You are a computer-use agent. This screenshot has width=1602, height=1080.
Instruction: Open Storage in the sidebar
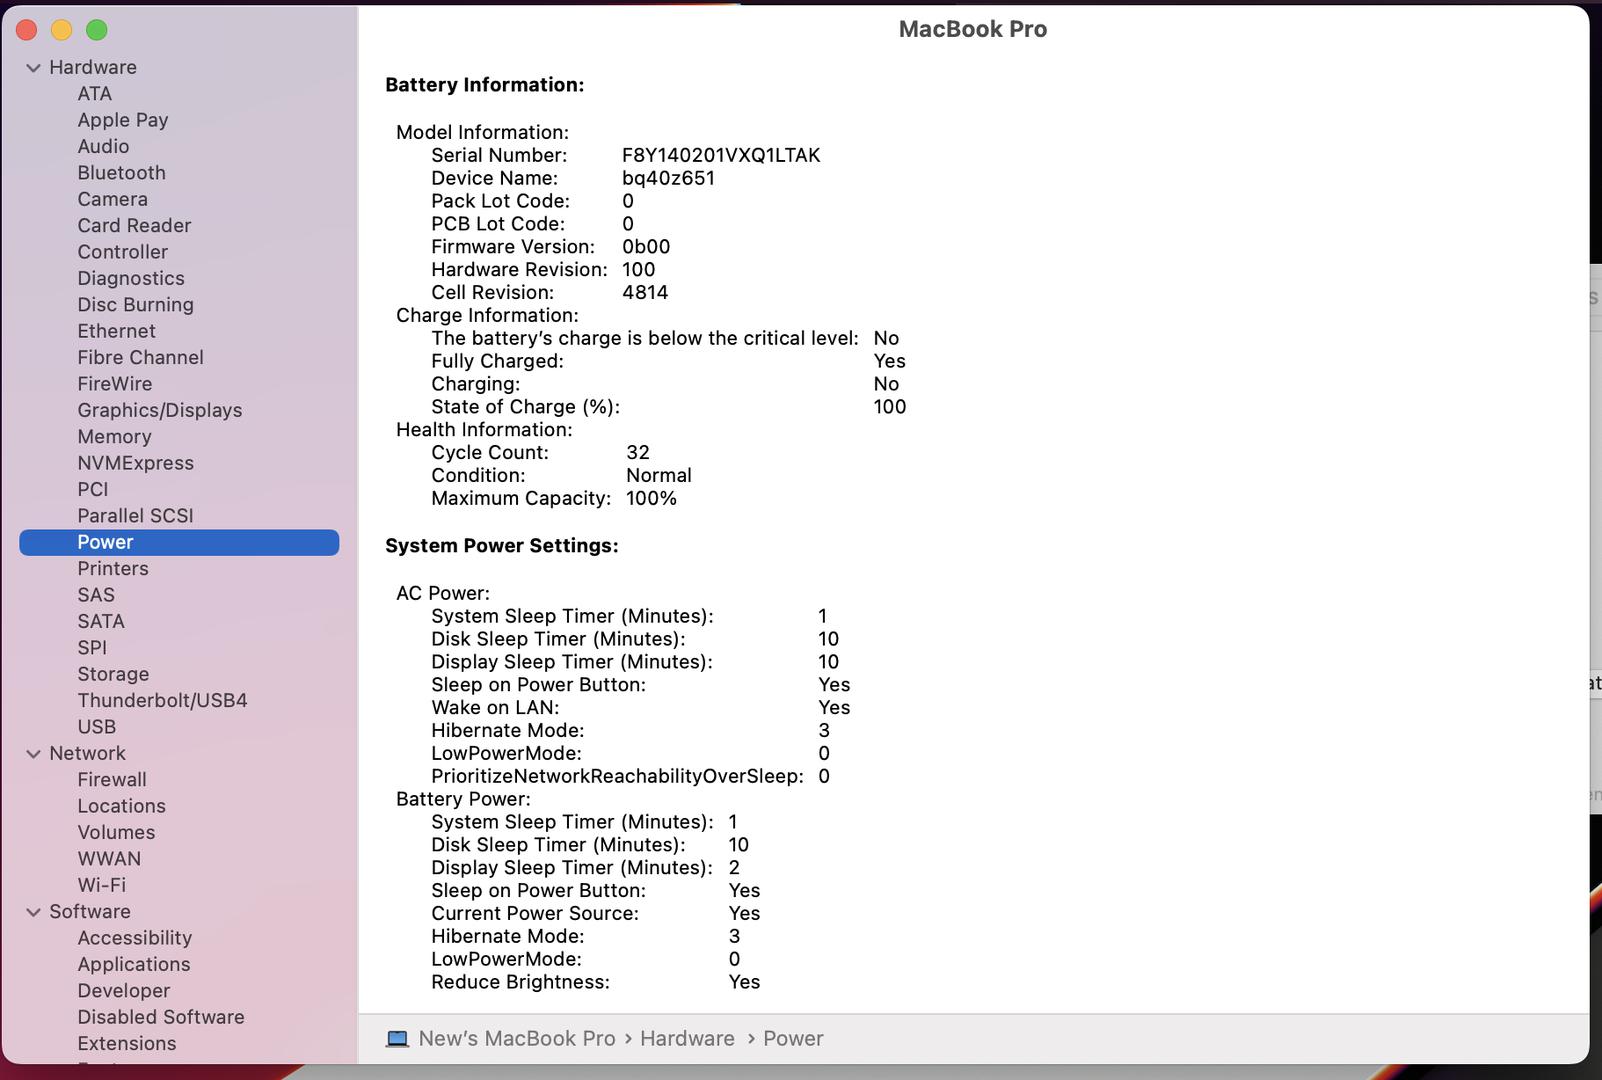[113, 675]
